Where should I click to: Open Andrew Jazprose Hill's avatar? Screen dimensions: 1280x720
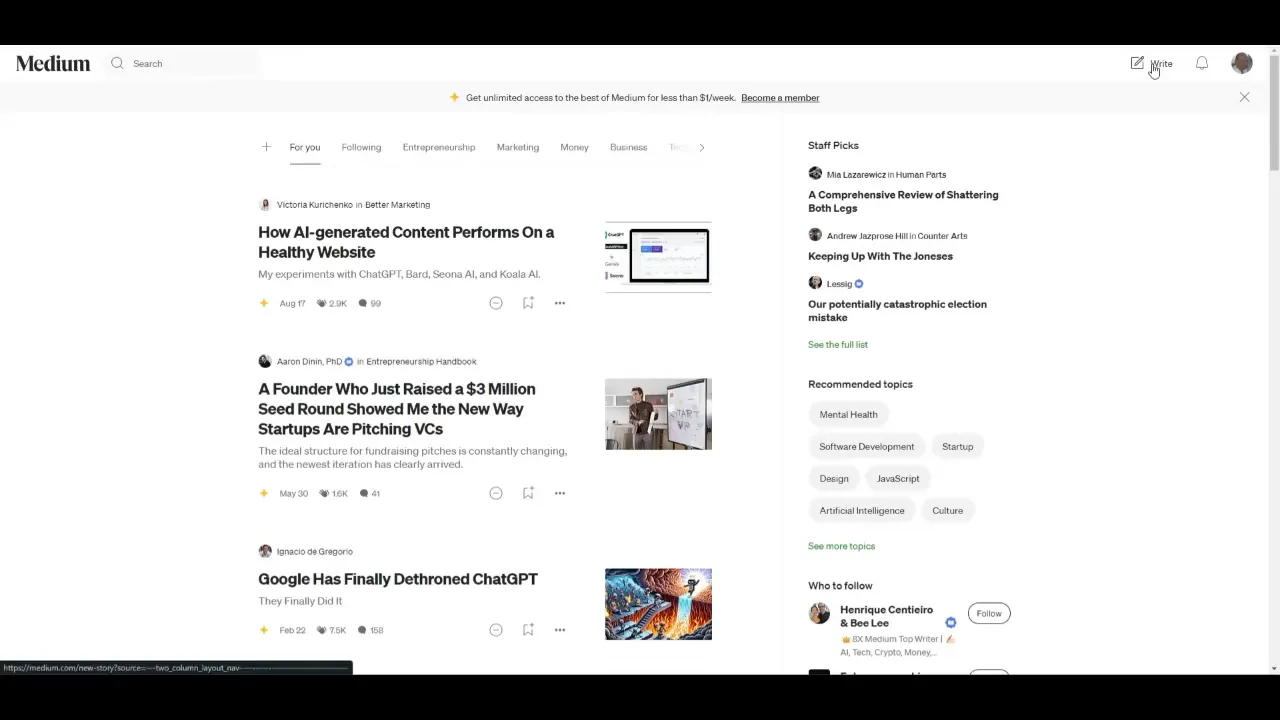(815, 235)
